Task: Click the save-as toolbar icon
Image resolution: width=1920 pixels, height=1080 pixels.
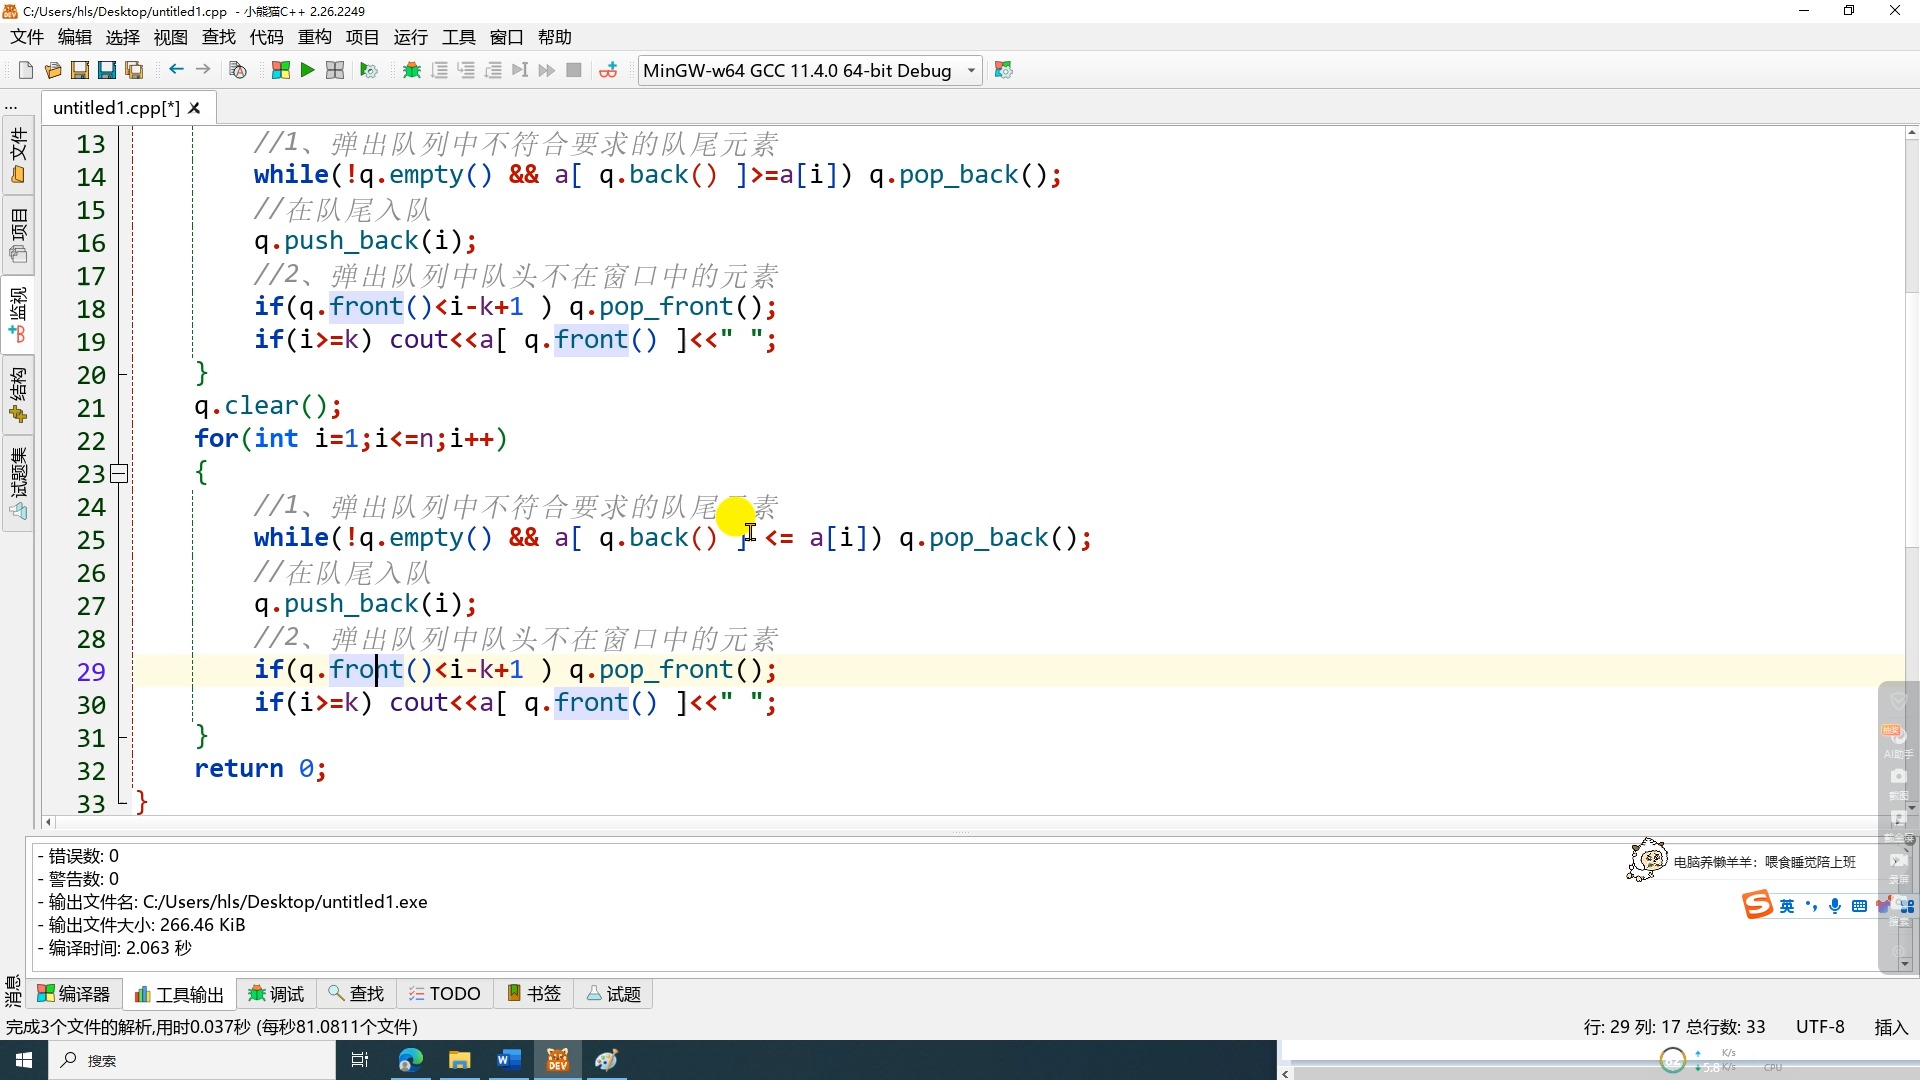Action: [107, 70]
